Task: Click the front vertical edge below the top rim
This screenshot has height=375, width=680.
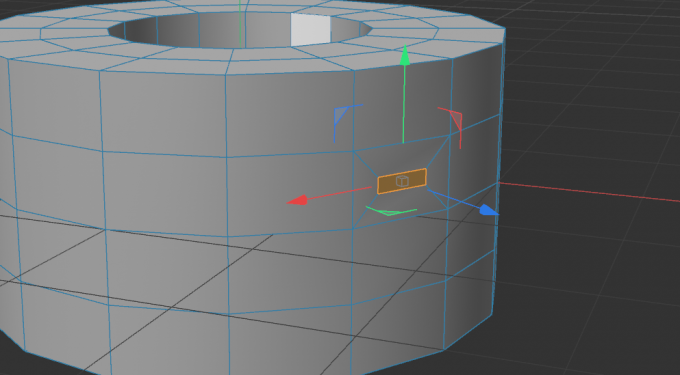Action: [x=226, y=115]
